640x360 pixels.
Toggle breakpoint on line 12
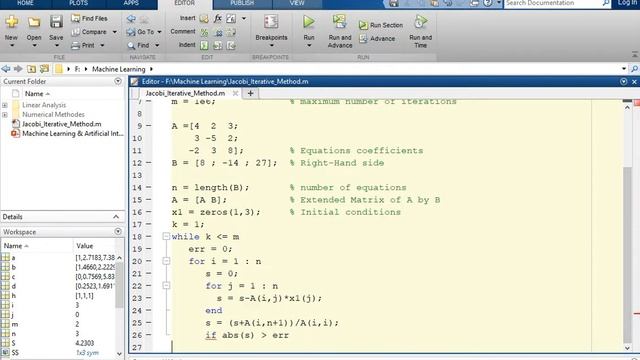click(x=149, y=162)
